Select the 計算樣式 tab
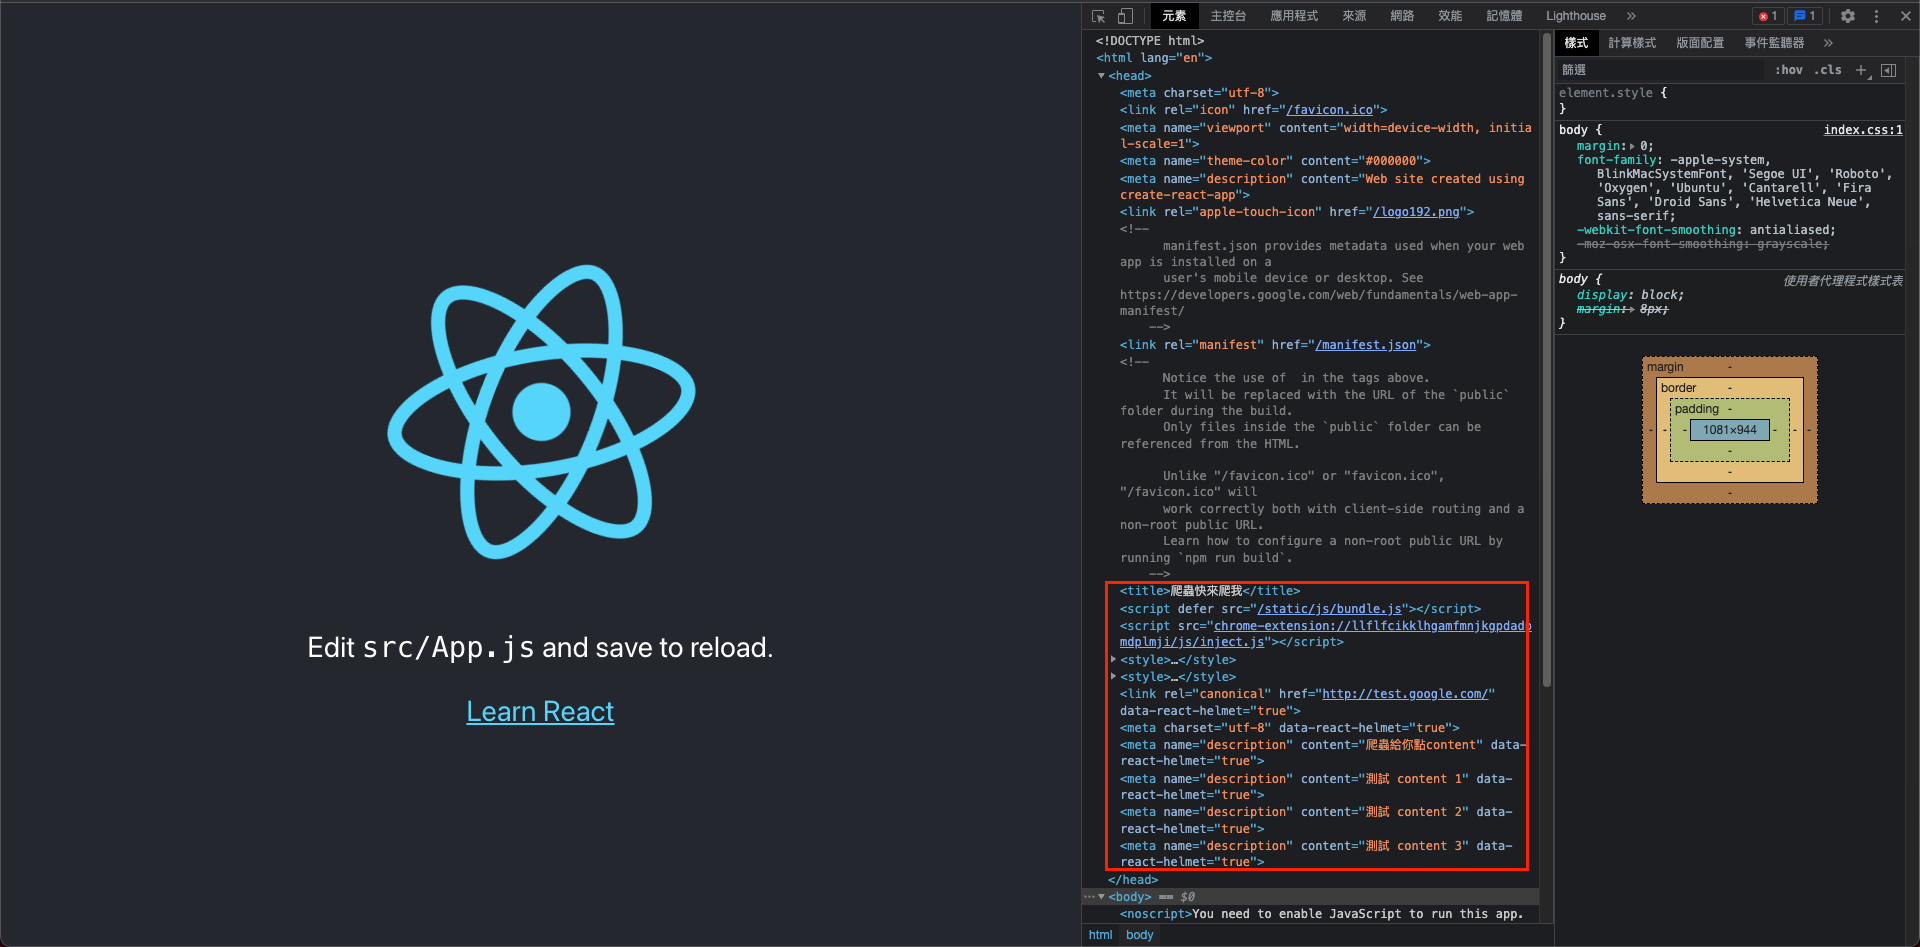The image size is (1920, 947). point(1632,43)
